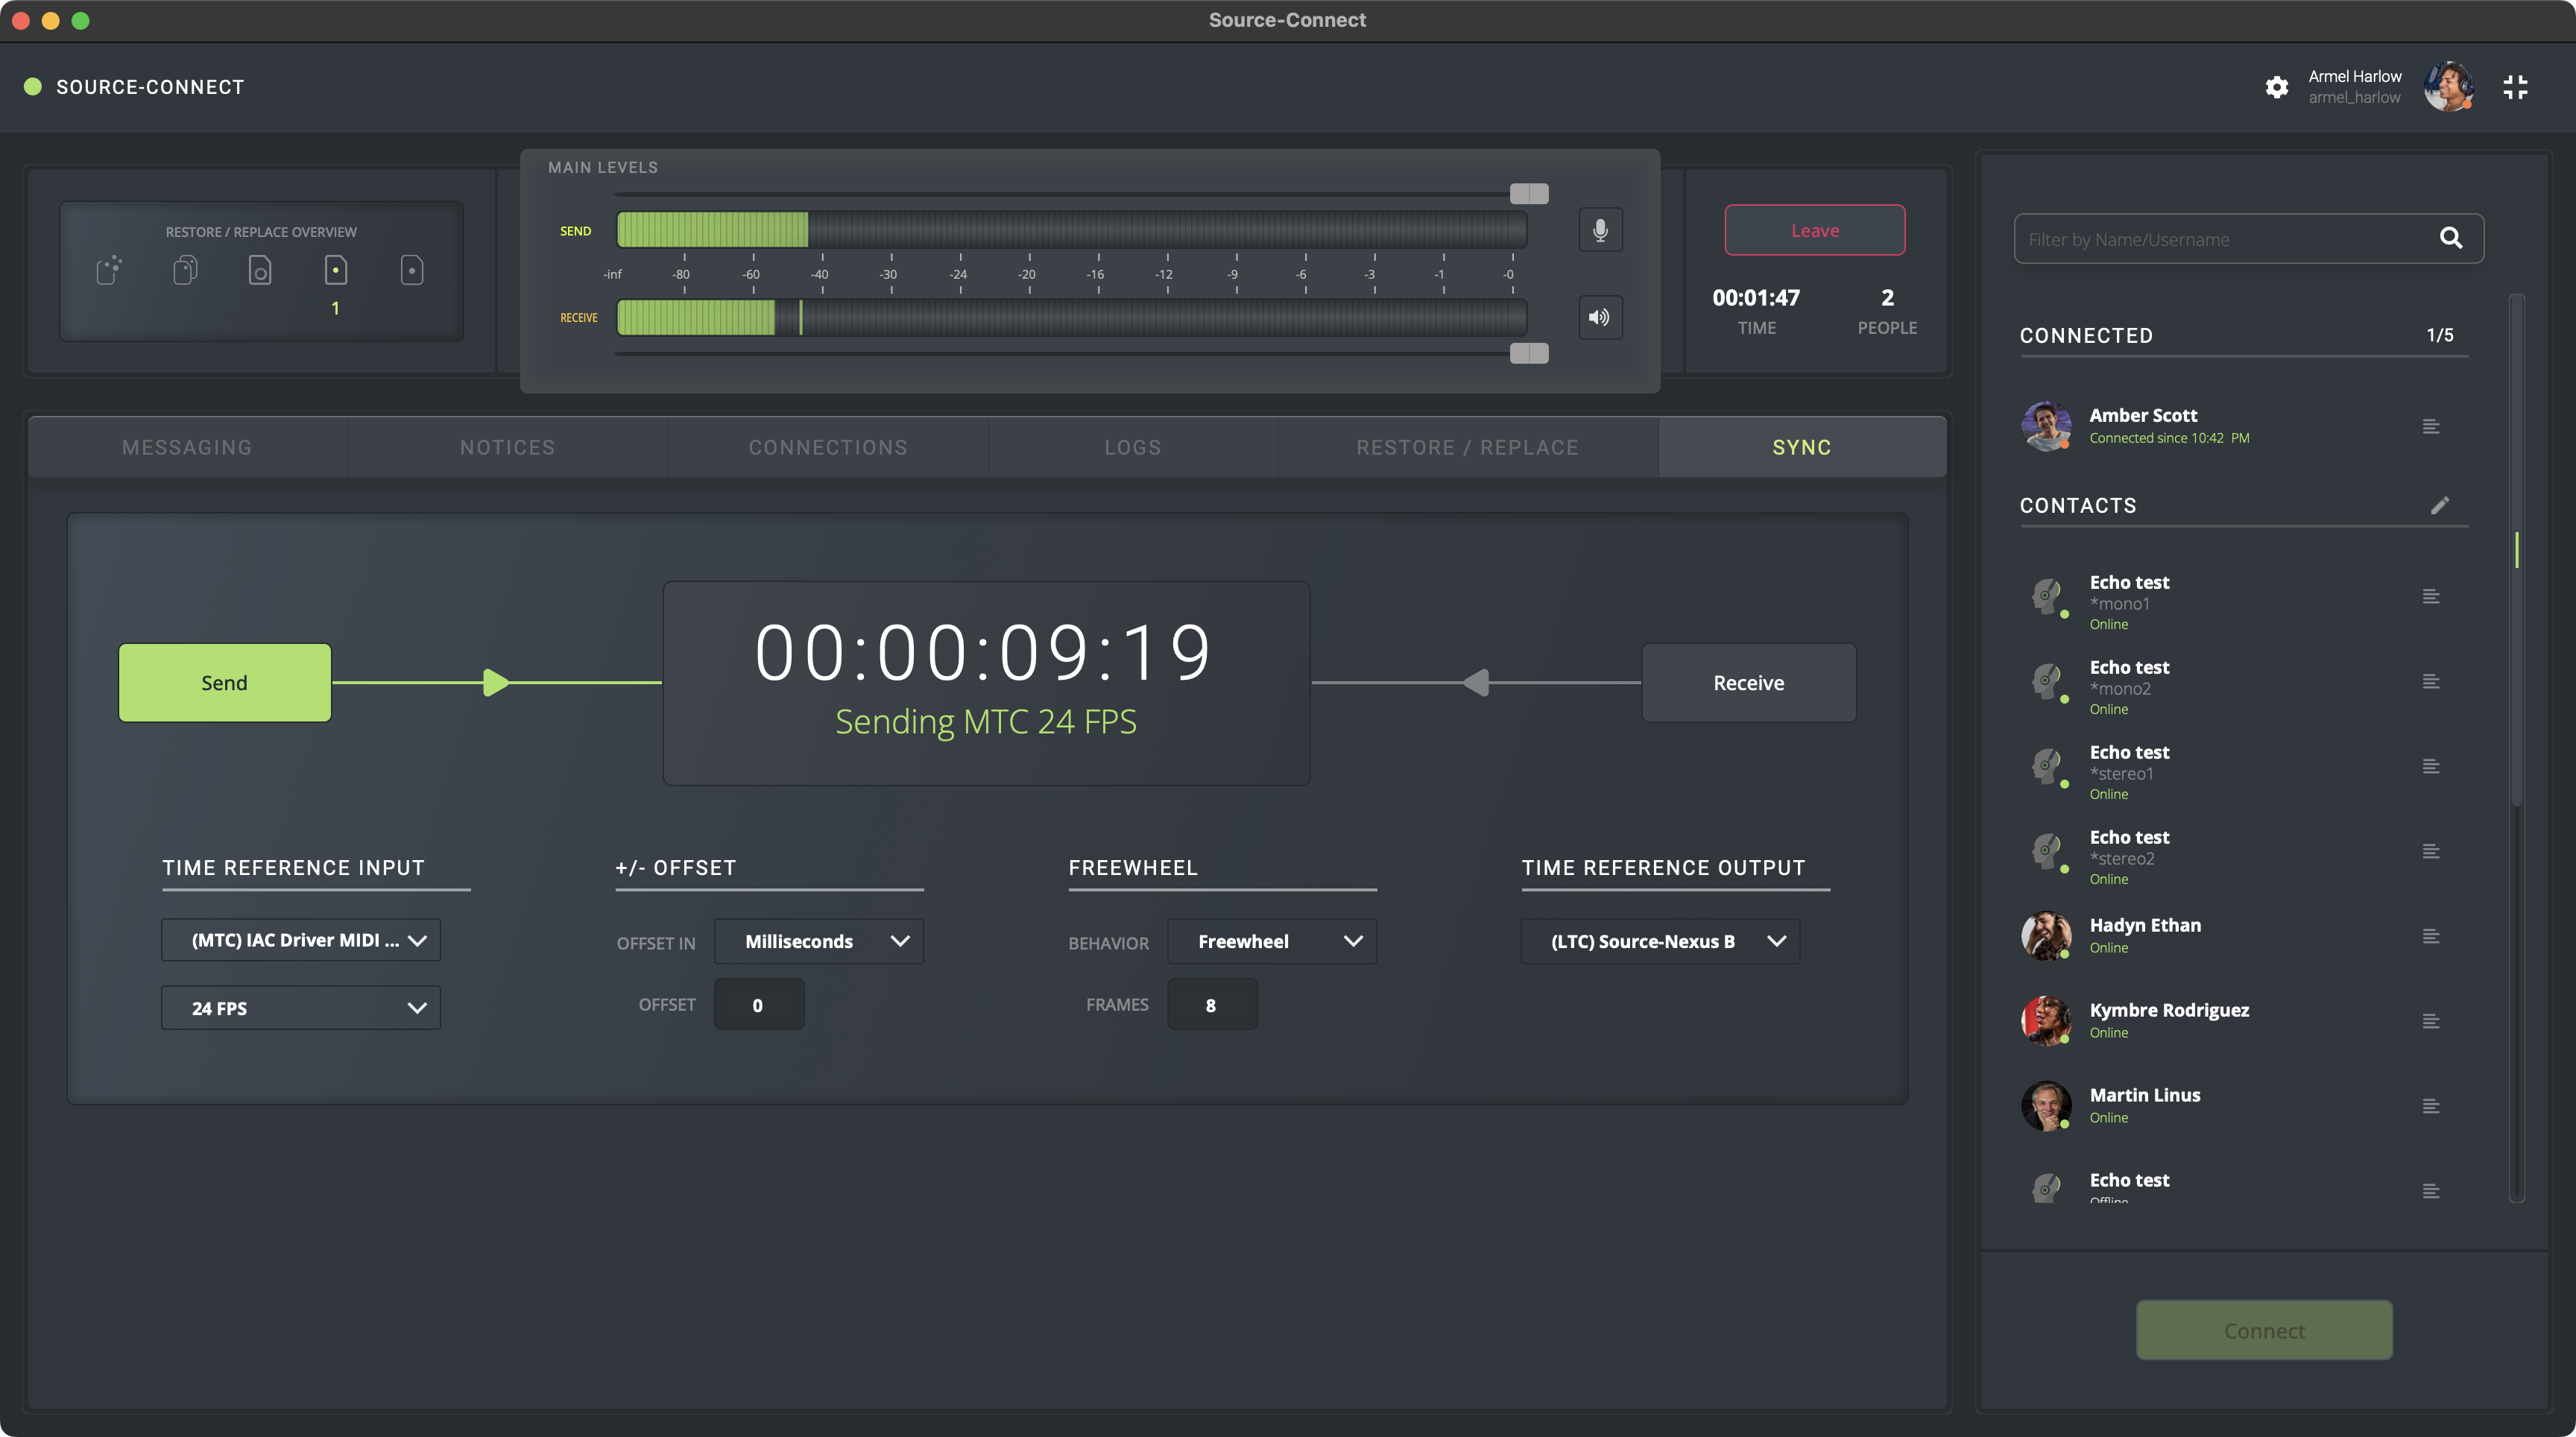The width and height of the screenshot is (2576, 1437).
Task: Switch to the Messaging tab
Action: [187, 447]
